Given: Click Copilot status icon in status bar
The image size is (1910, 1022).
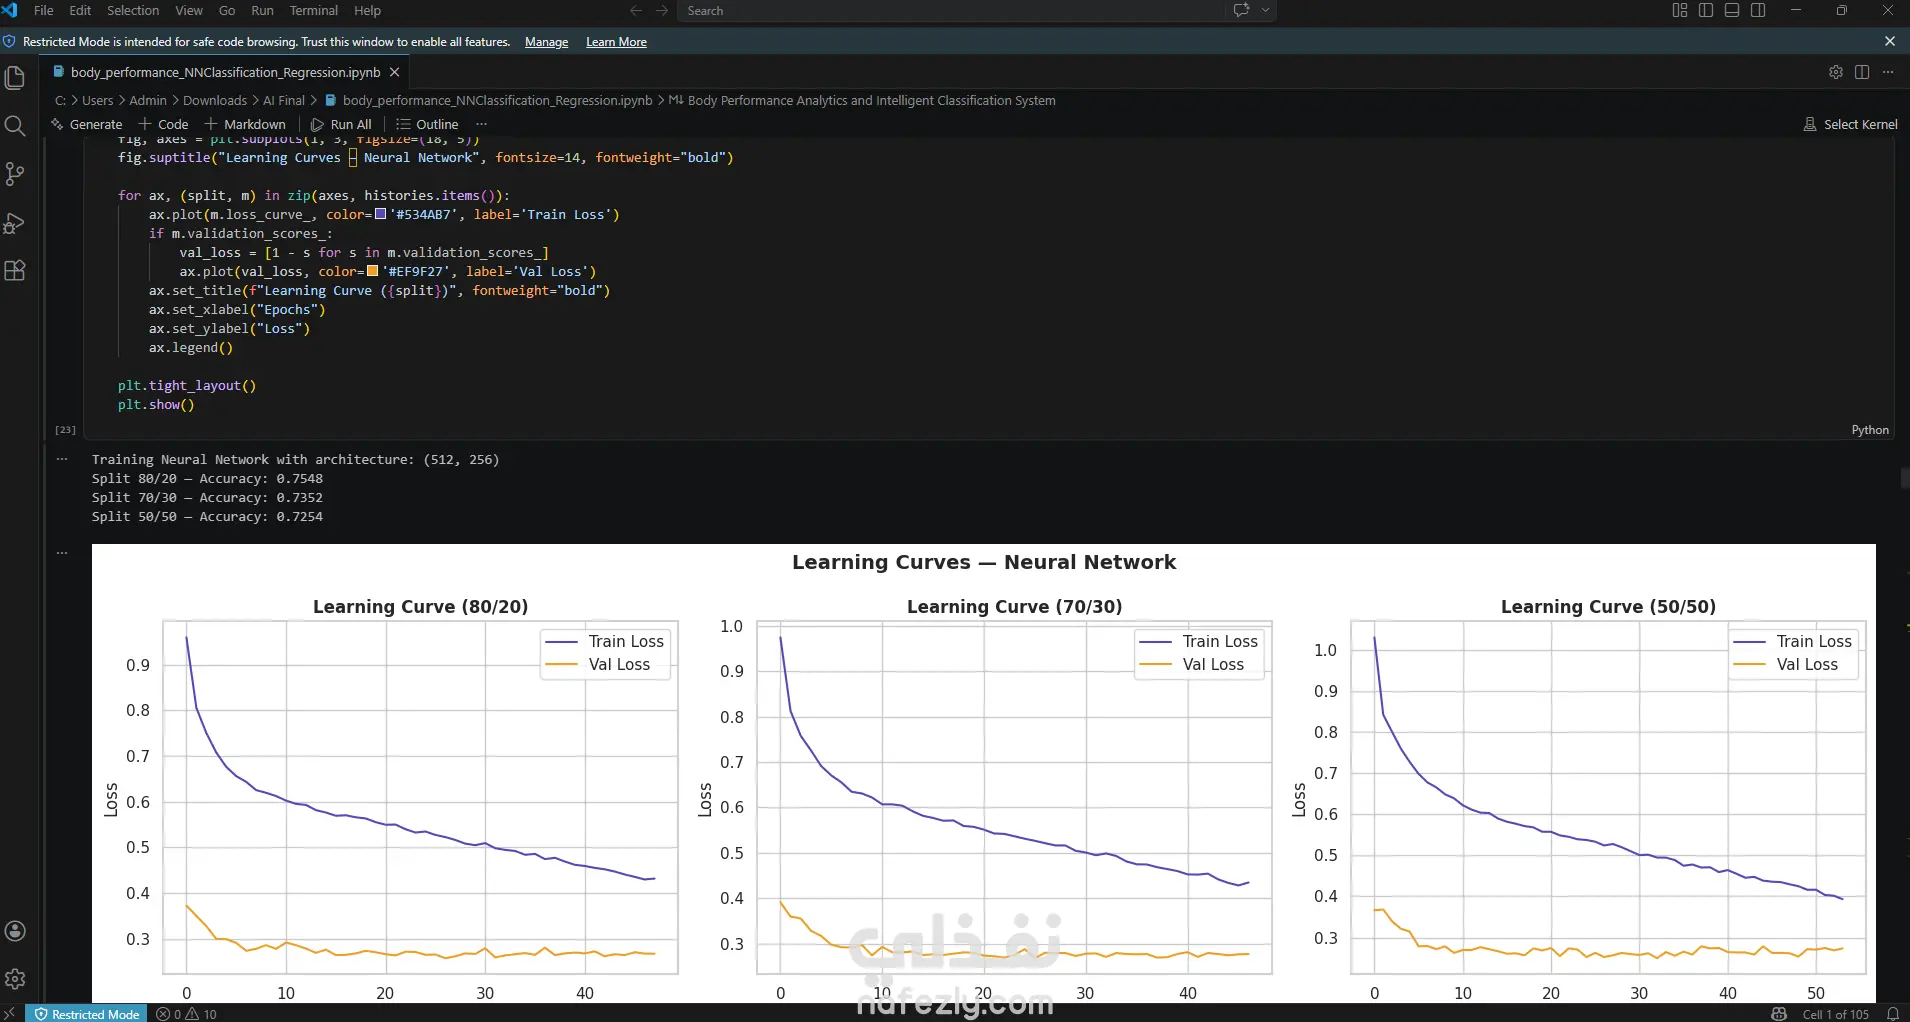Looking at the screenshot, I should pyautogui.click(x=1778, y=1013).
